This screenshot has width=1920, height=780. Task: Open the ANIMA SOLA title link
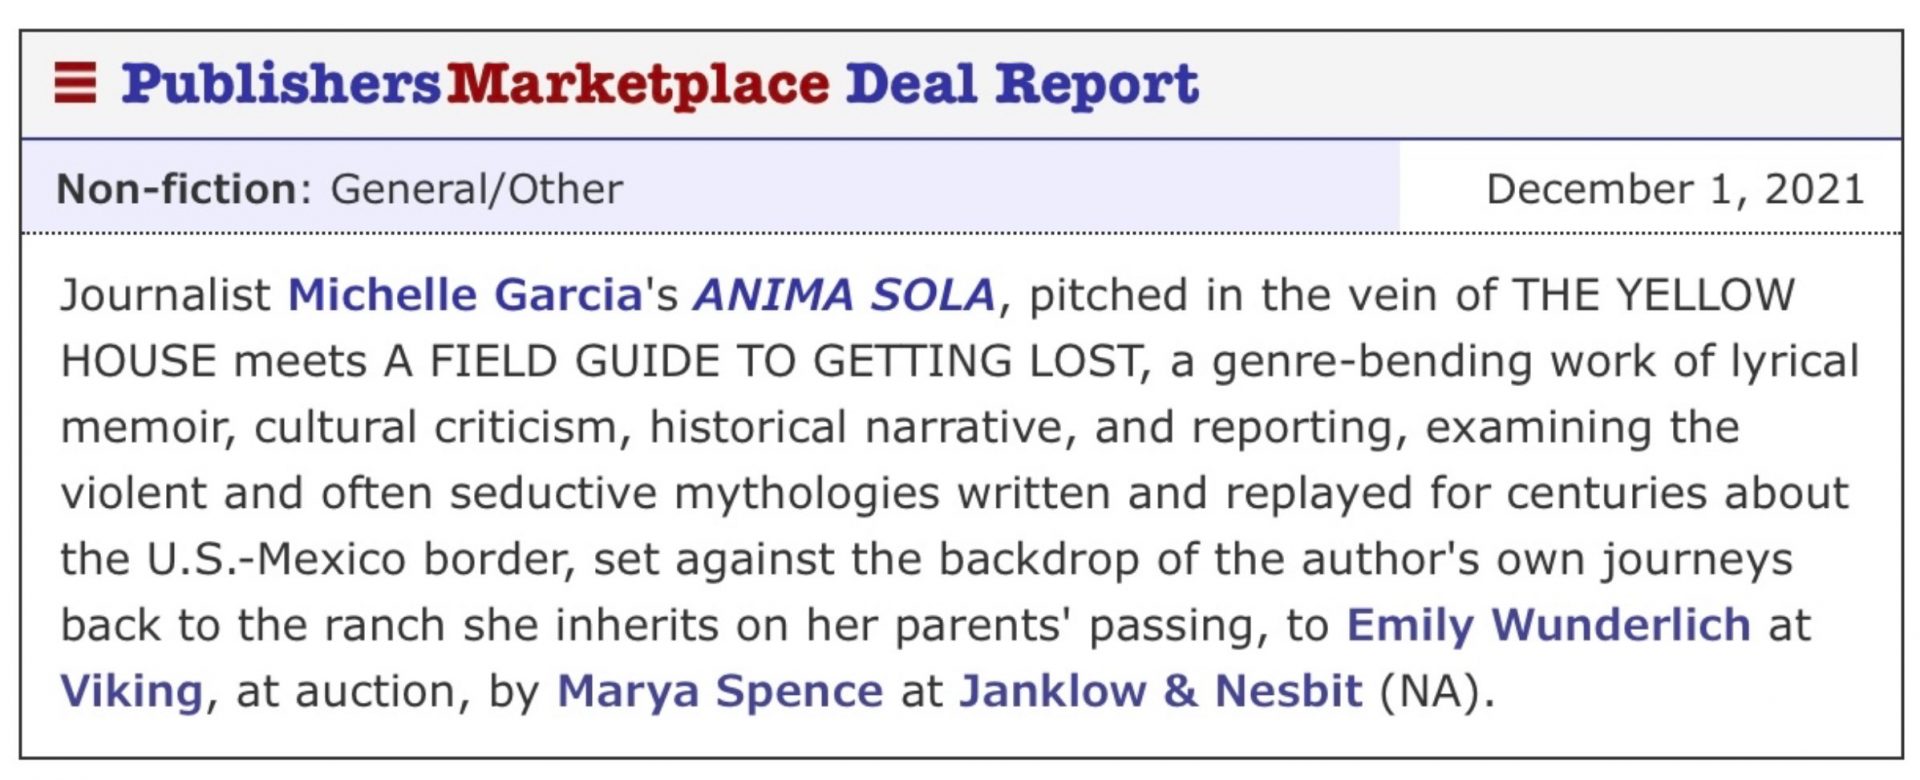click(x=845, y=295)
